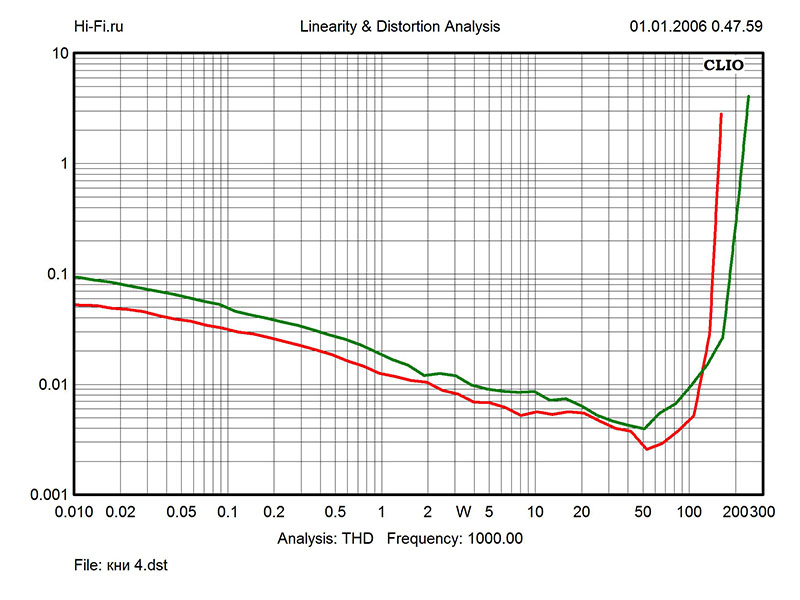This screenshot has height=600, width=800.
Task: Click the 200 label on the horizontal axis
Action: [734, 512]
